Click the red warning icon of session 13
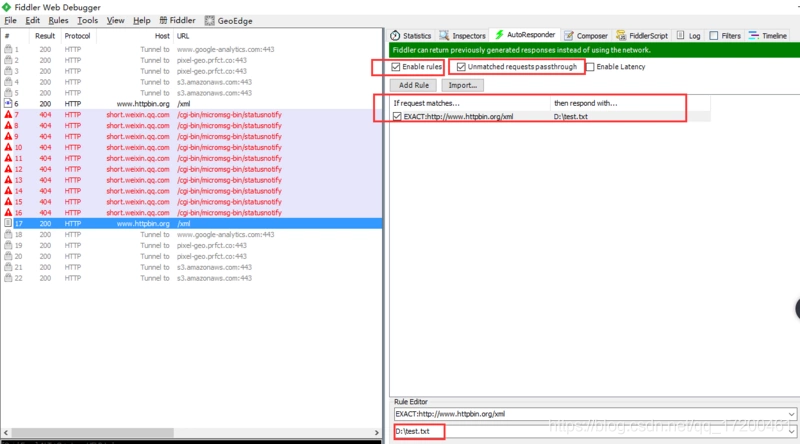 (x=8, y=180)
